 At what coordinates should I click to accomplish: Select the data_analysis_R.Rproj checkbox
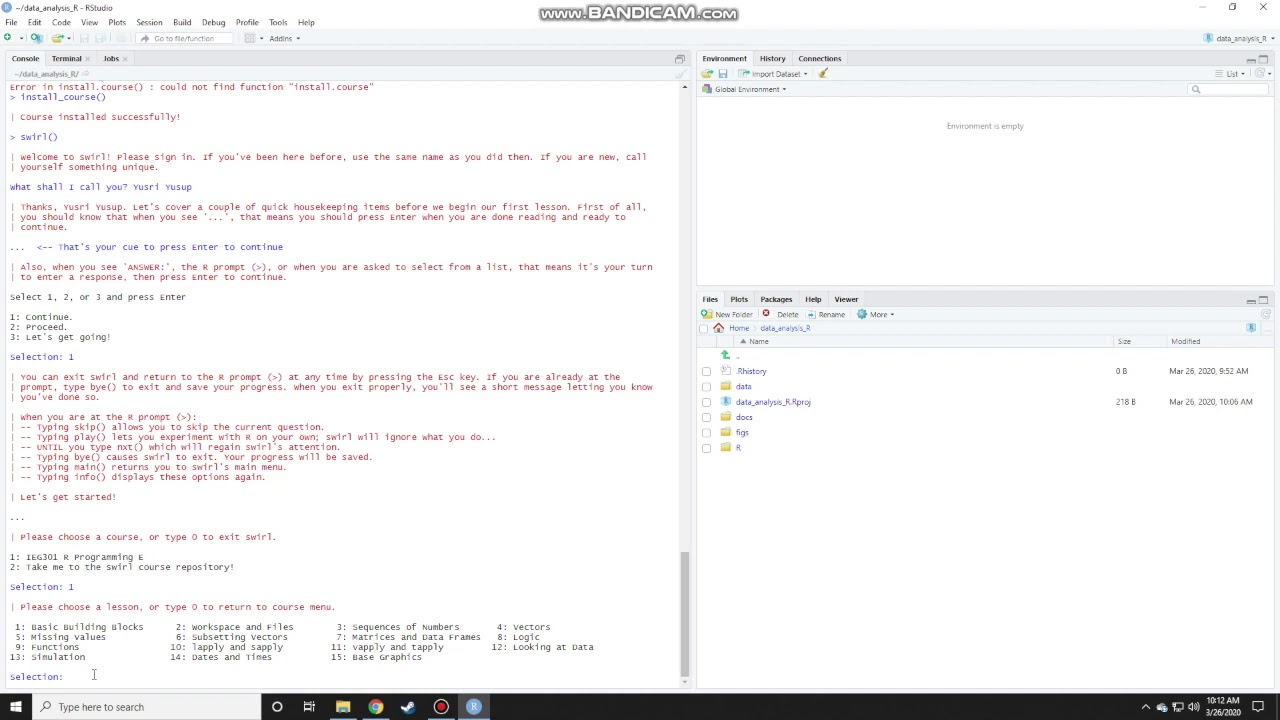pyautogui.click(x=707, y=402)
